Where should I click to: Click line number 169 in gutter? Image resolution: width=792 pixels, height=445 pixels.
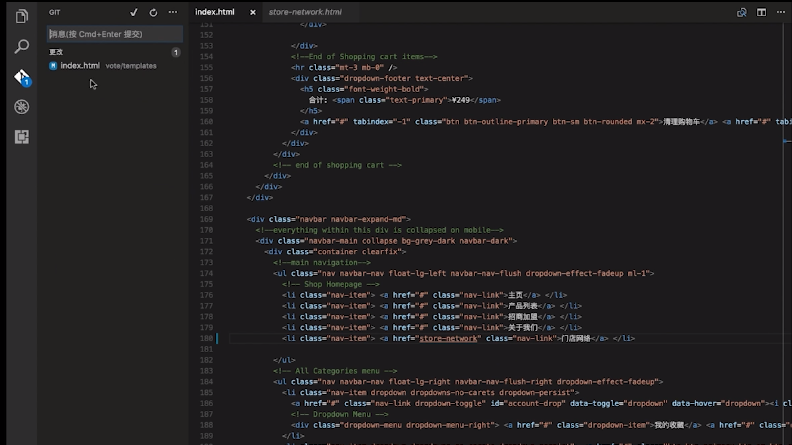(206, 219)
